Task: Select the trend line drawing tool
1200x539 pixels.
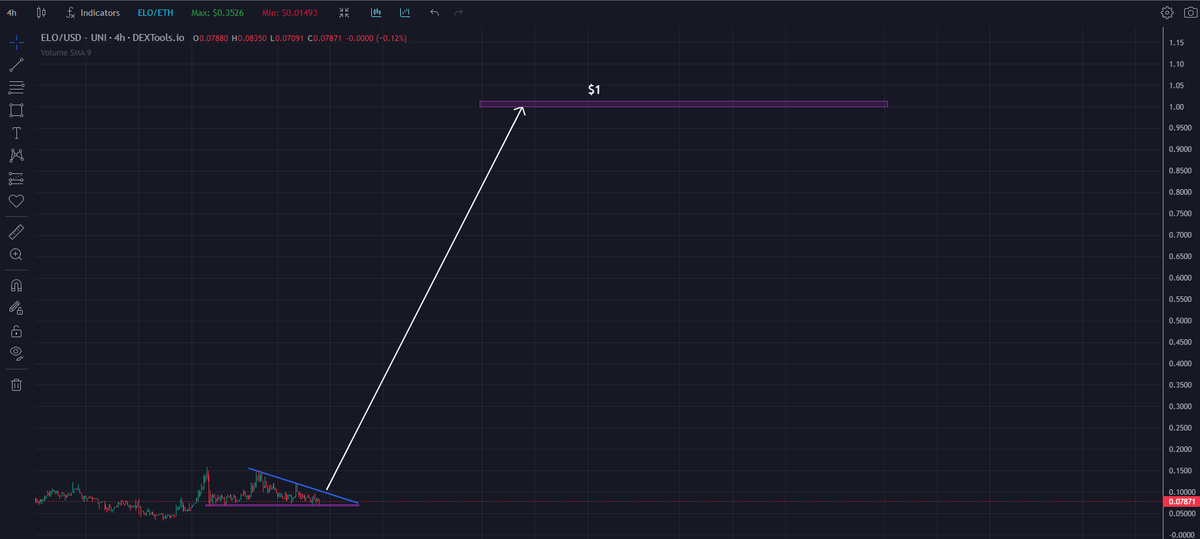Action: coord(16,65)
